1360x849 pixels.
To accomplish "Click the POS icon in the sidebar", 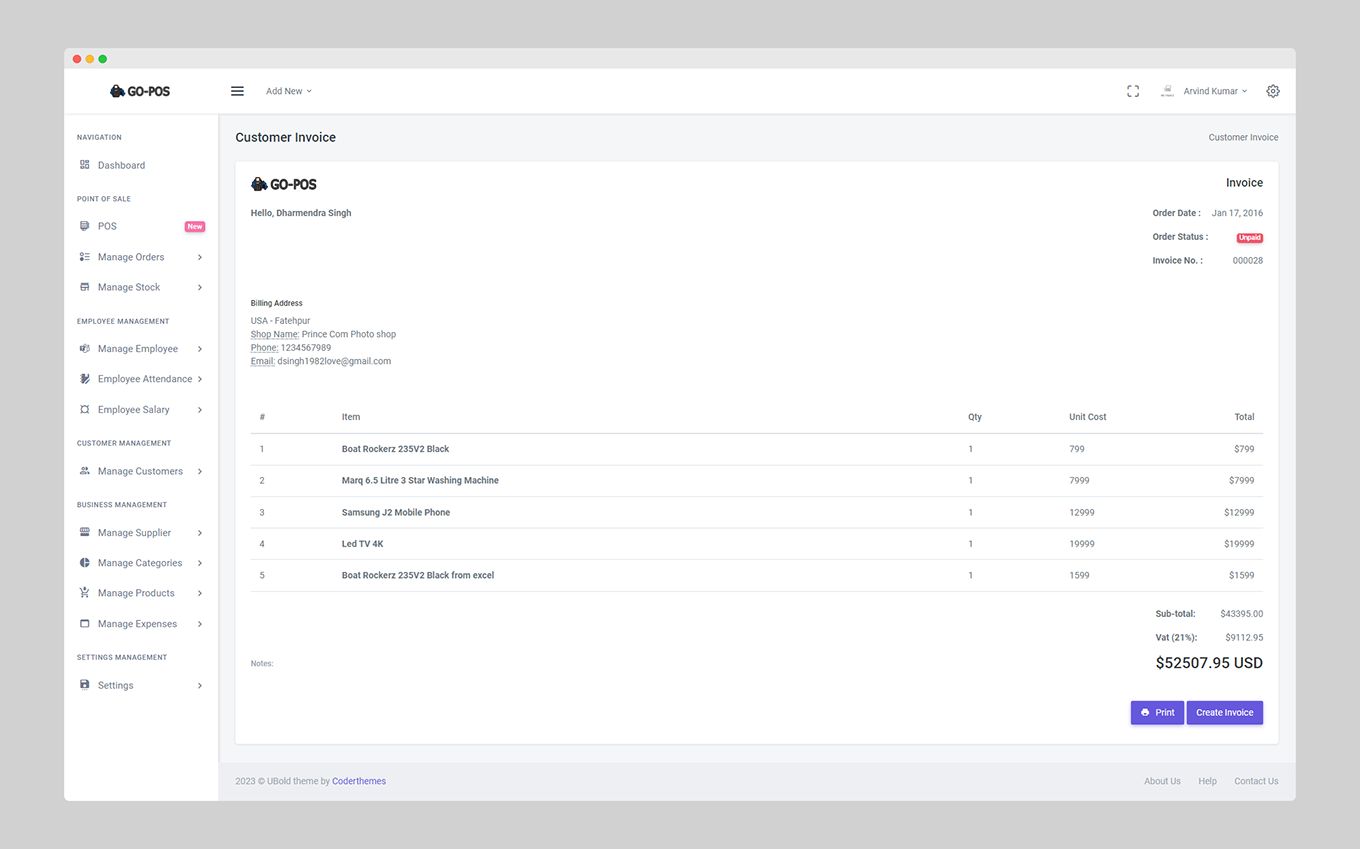I will pyautogui.click(x=85, y=226).
